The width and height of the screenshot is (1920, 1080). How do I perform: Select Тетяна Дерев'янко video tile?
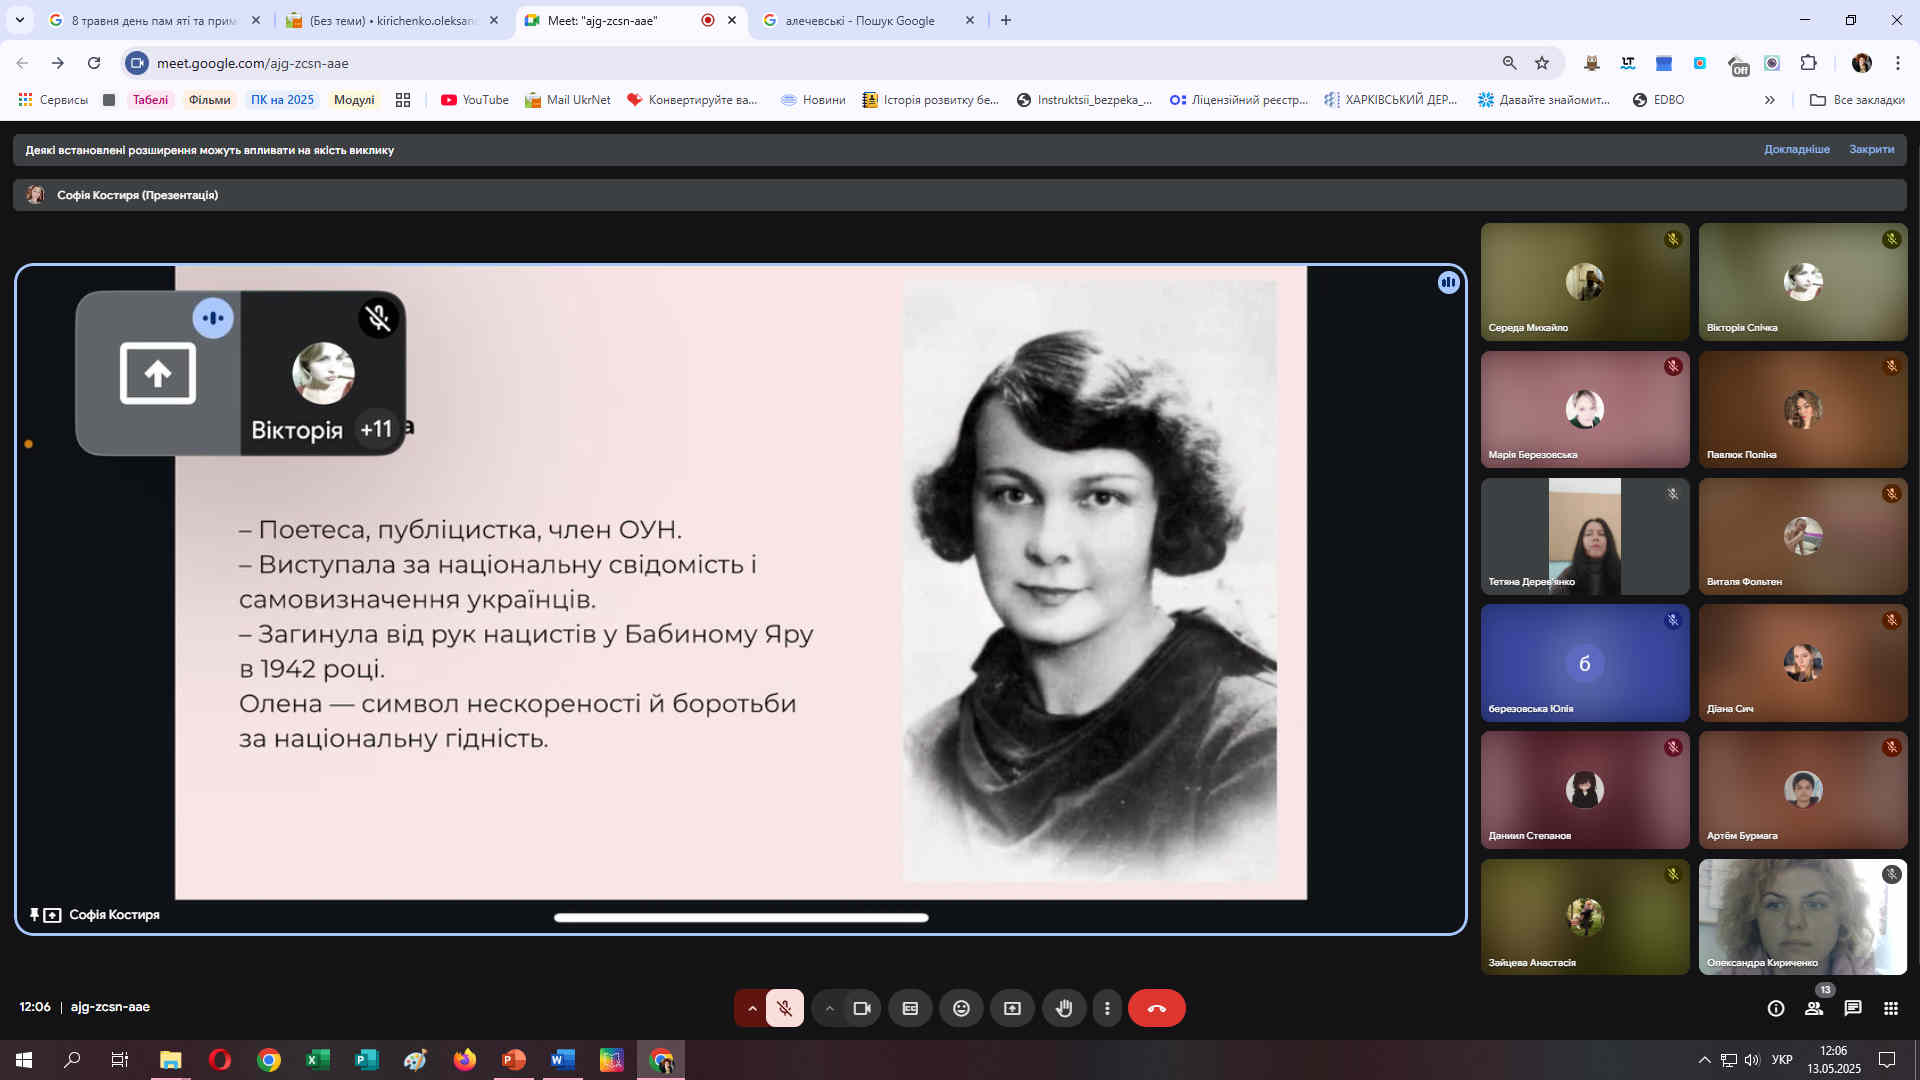click(x=1584, y=536)
